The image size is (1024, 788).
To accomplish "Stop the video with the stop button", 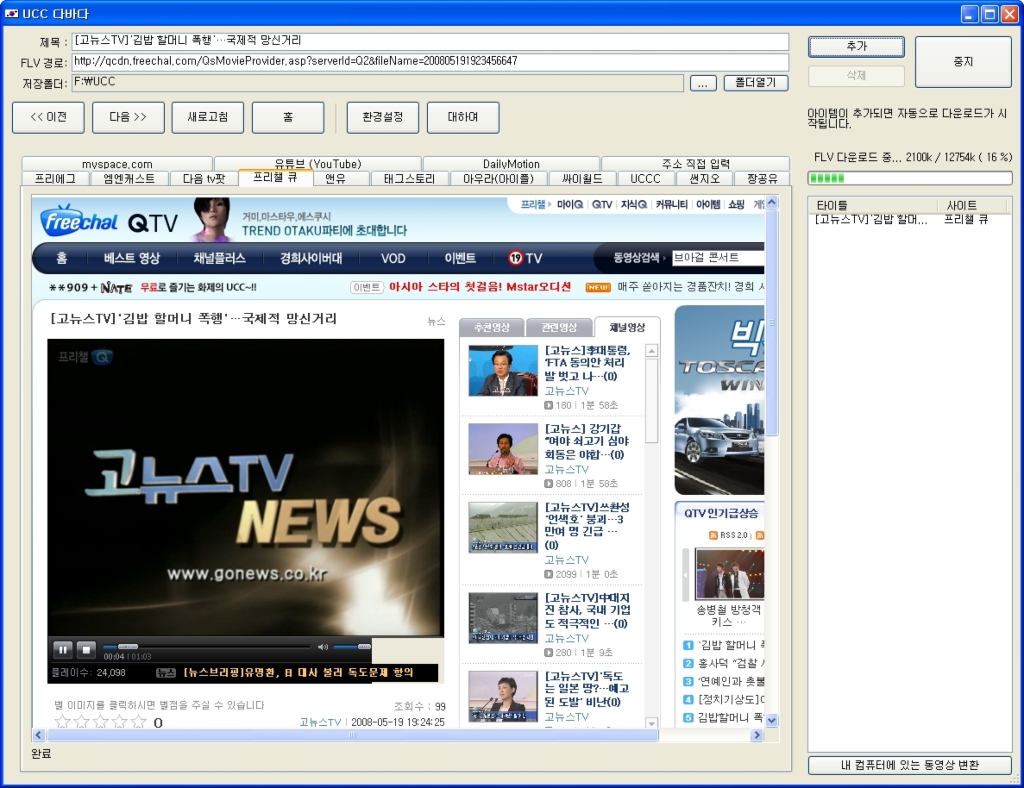I will [86, 650].
